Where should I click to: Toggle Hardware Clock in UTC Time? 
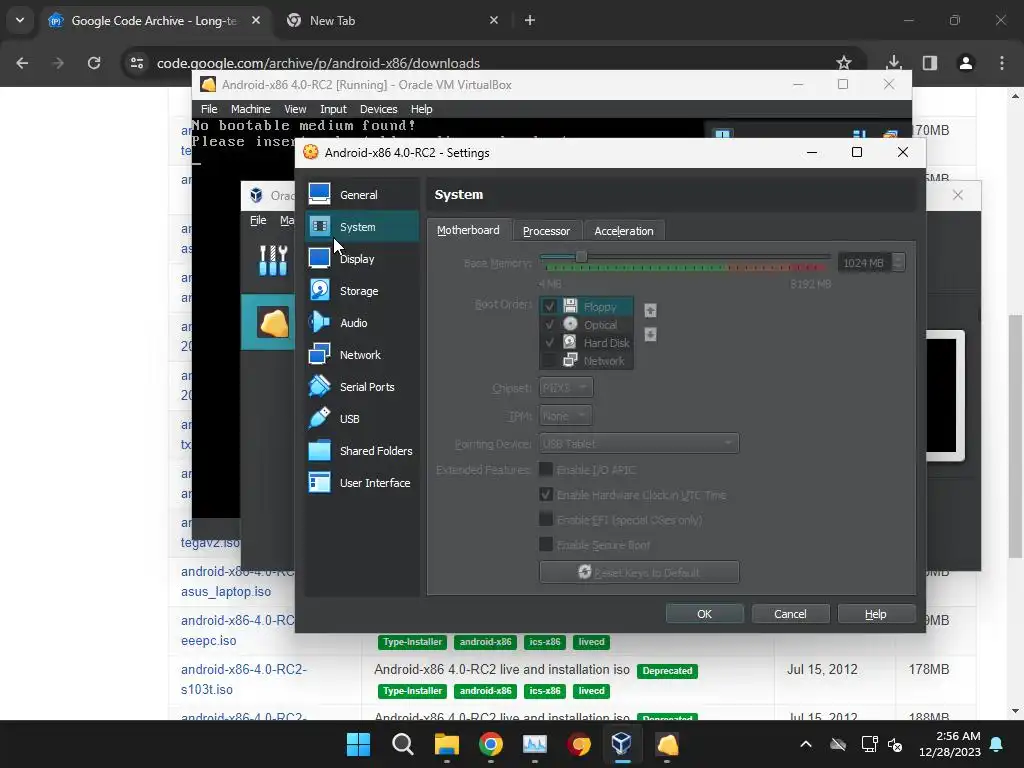click(x=546, y=494)
